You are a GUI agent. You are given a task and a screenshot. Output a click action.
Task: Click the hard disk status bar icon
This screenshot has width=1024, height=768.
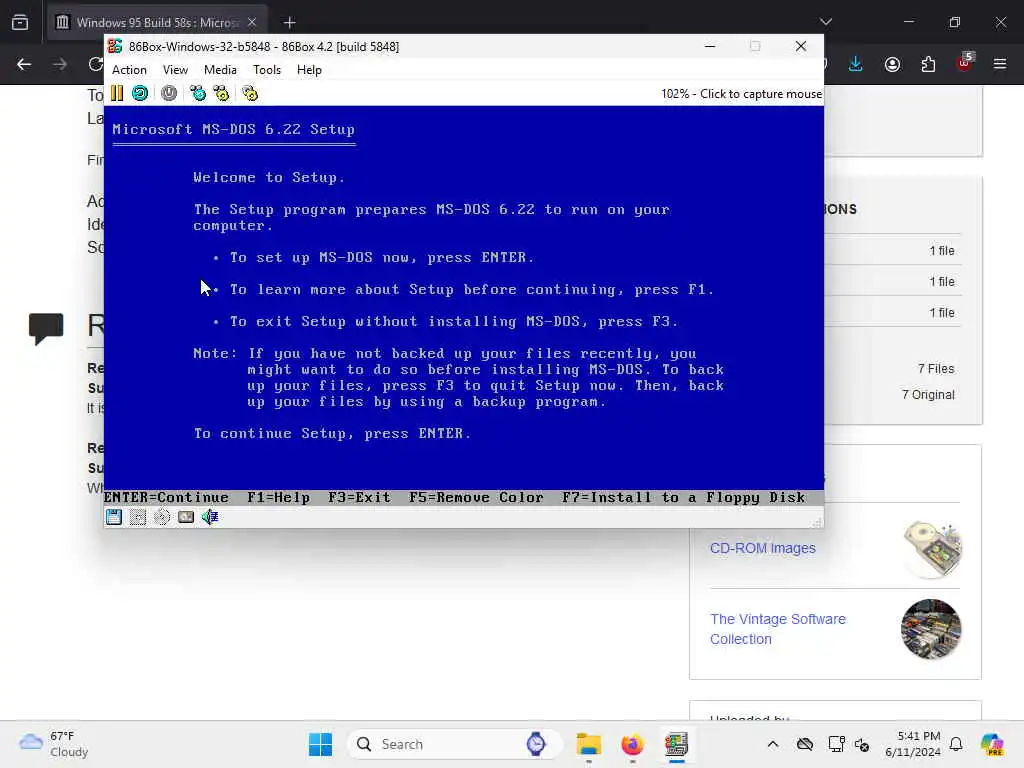(x=186, y=517)
